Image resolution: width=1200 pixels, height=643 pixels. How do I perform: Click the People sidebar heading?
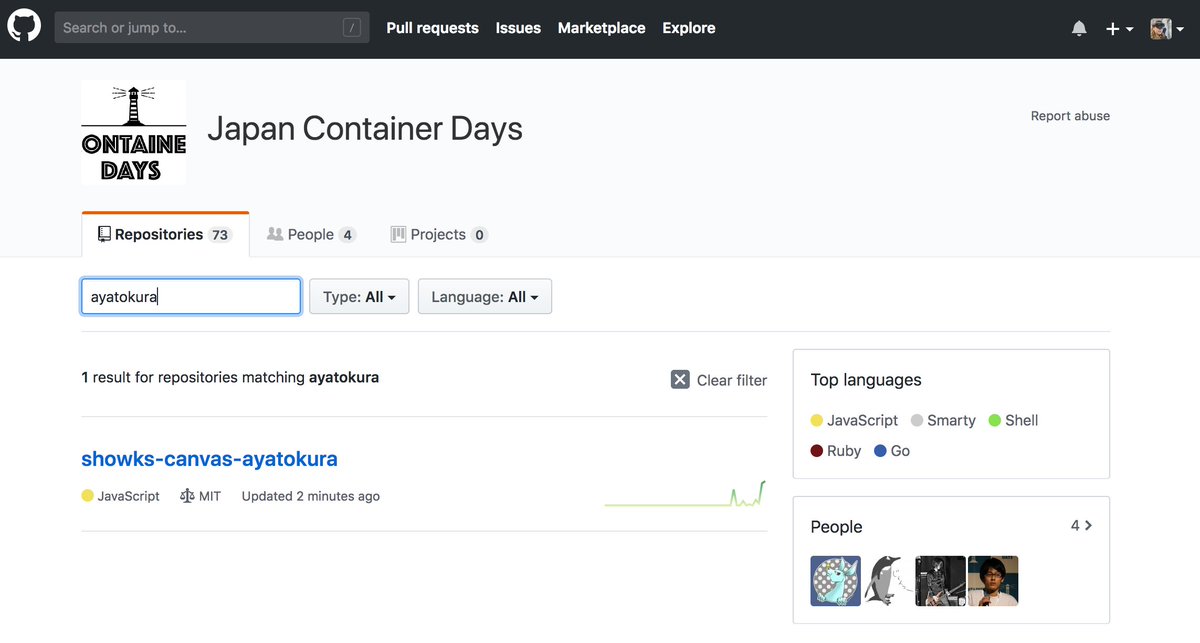click(836, 527)
